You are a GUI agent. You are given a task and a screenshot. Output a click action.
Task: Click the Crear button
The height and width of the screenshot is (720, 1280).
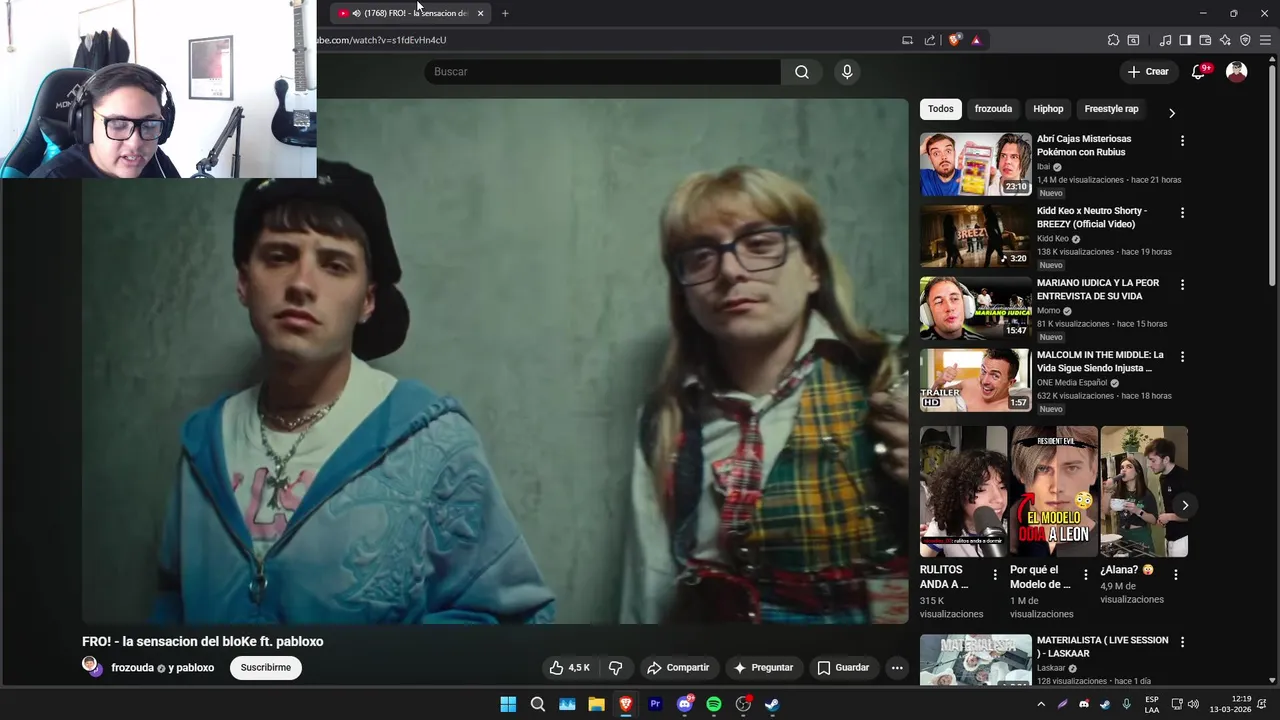tap(1148, 72)
